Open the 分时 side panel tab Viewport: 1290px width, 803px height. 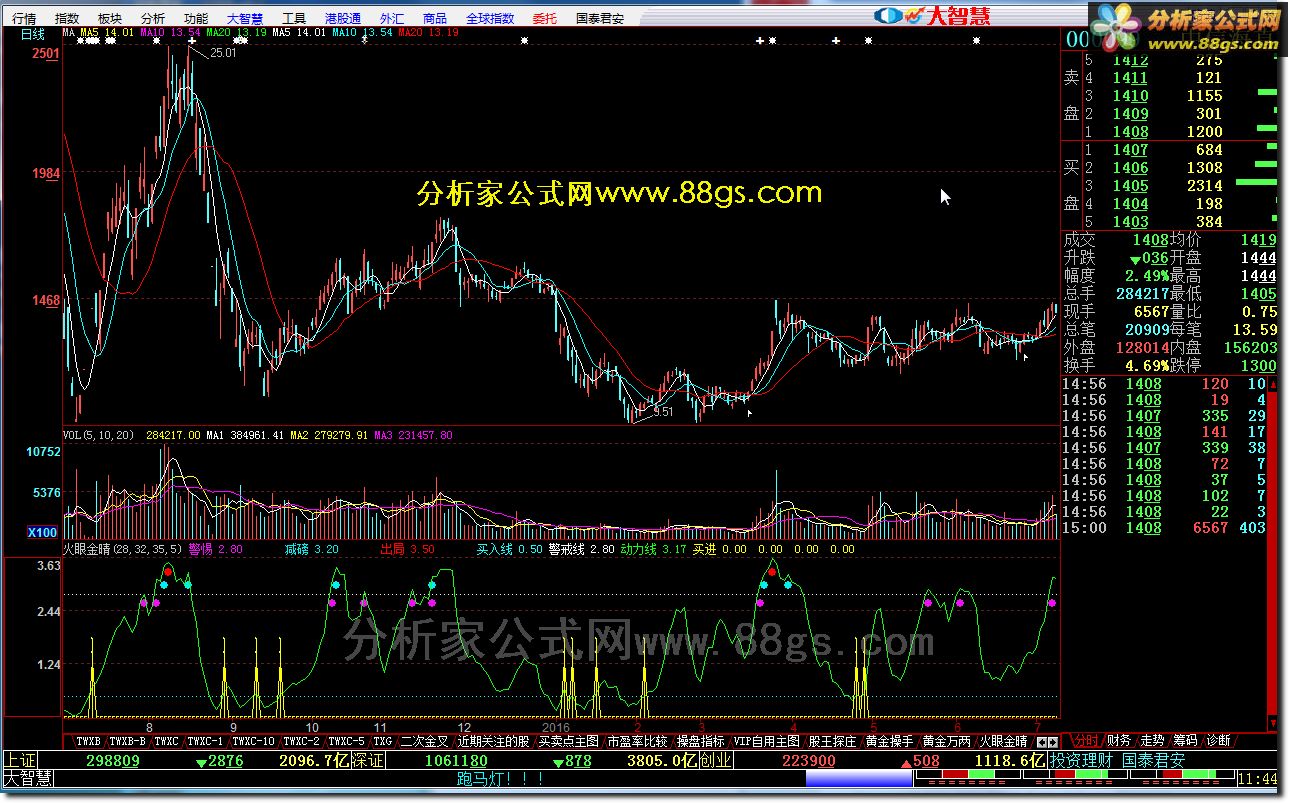pyautogui.click(x=1086, y=740)
